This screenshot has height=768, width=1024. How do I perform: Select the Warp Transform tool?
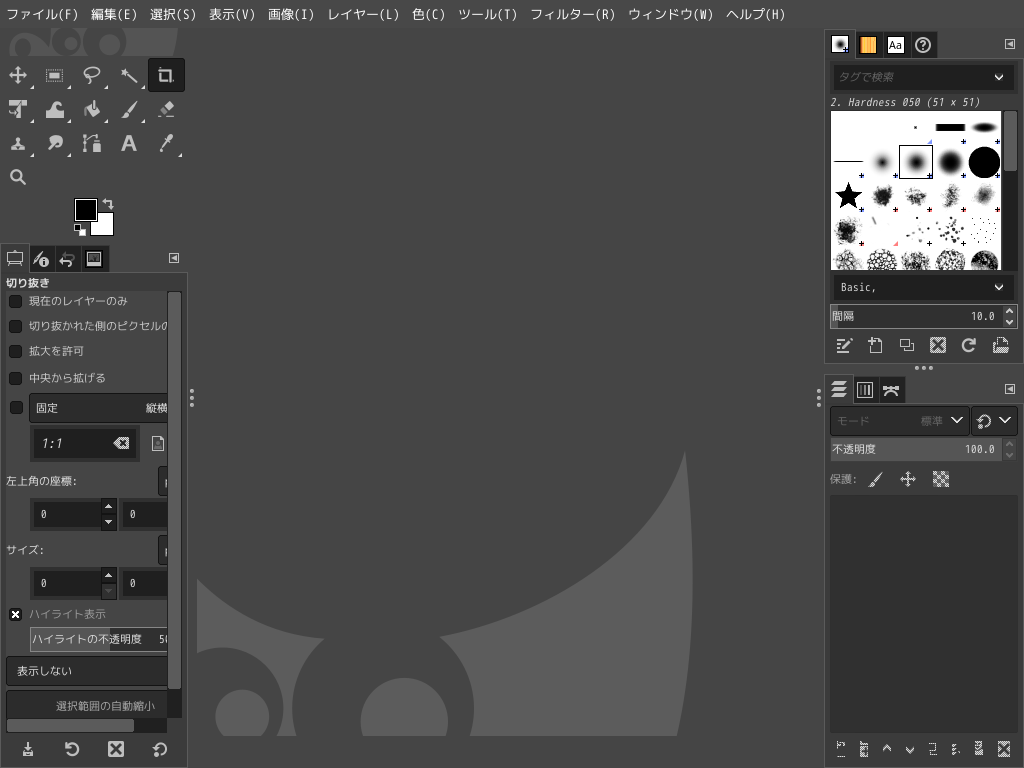[55, 109]
